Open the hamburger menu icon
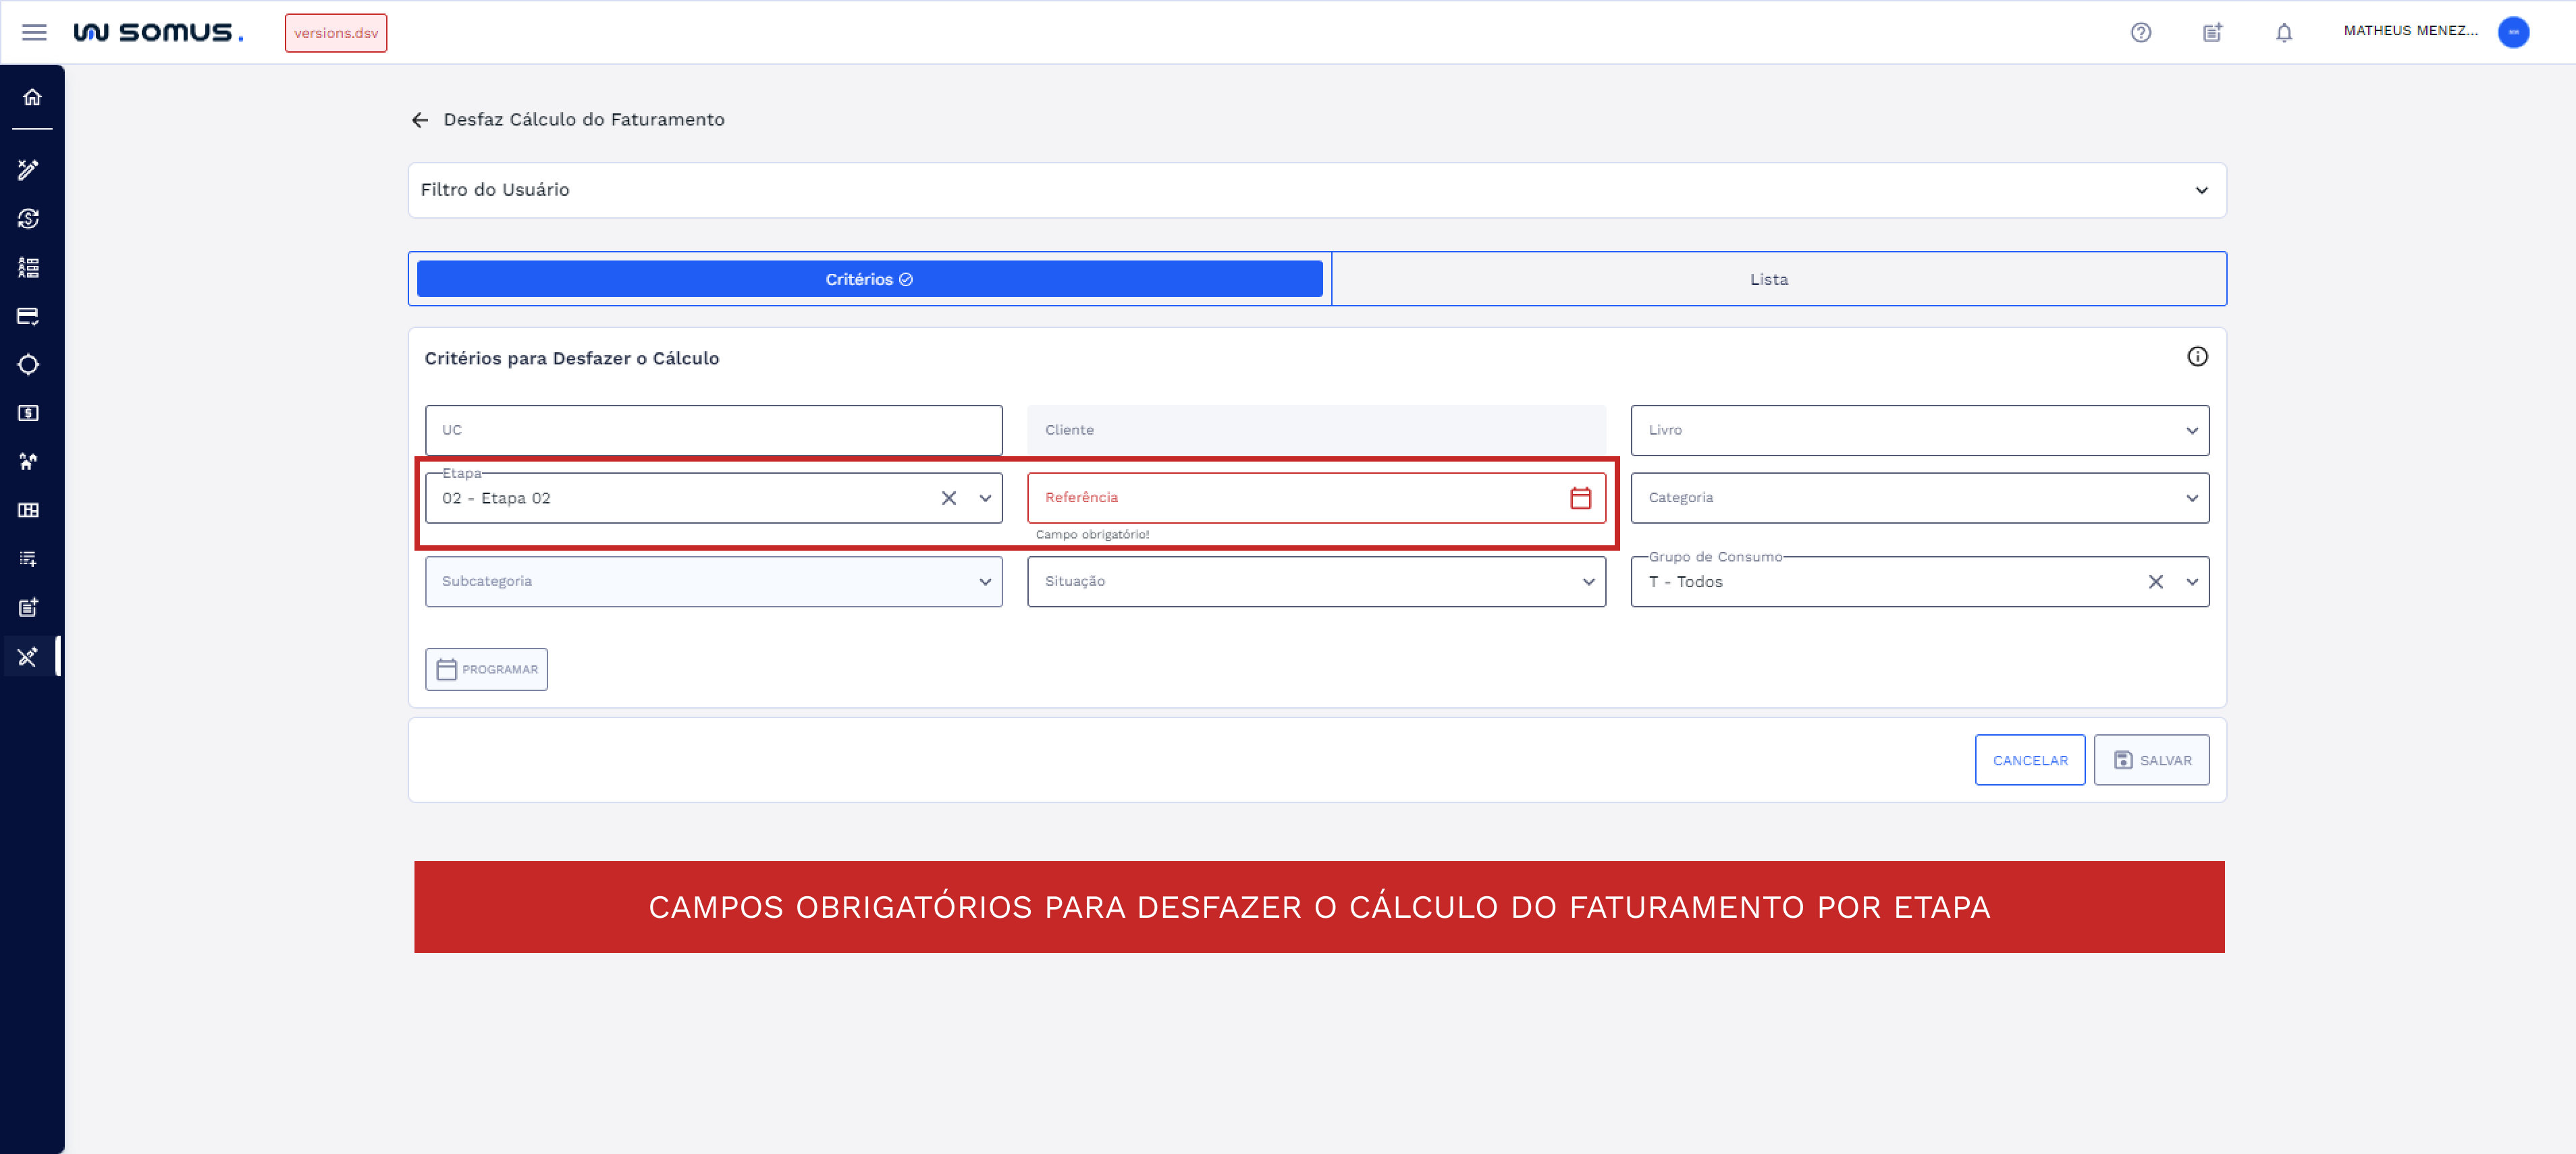Image resolution: width=2576 pixels, height=1154 pixels. click(34, 32)
